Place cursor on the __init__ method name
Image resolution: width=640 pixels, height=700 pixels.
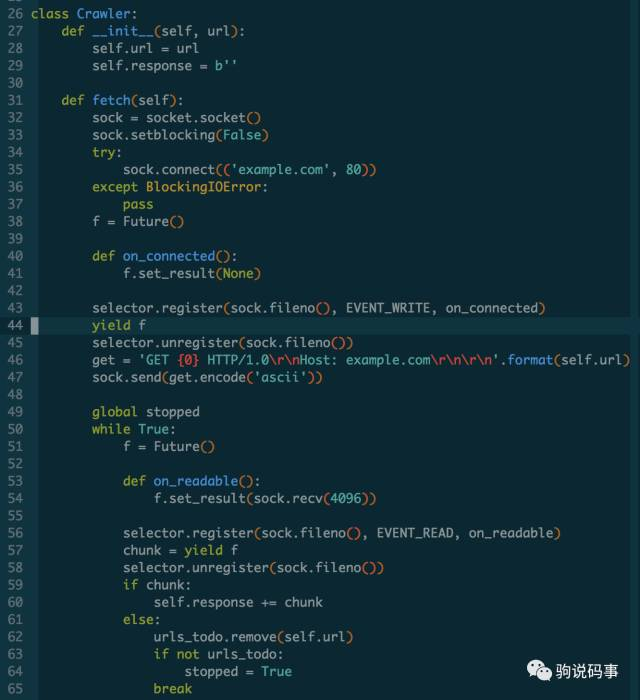123,31
